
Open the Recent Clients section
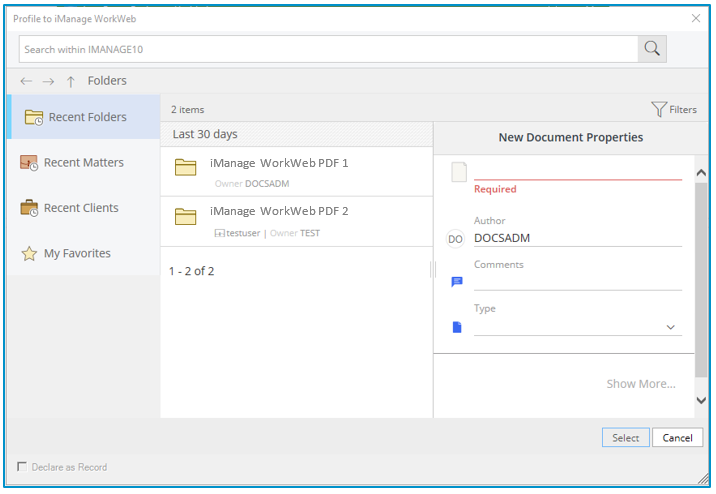click(80, 208)
